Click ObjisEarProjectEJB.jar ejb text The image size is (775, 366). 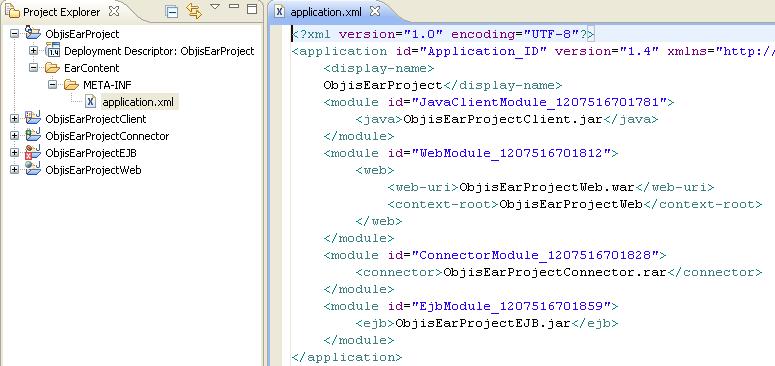(483, 324)
